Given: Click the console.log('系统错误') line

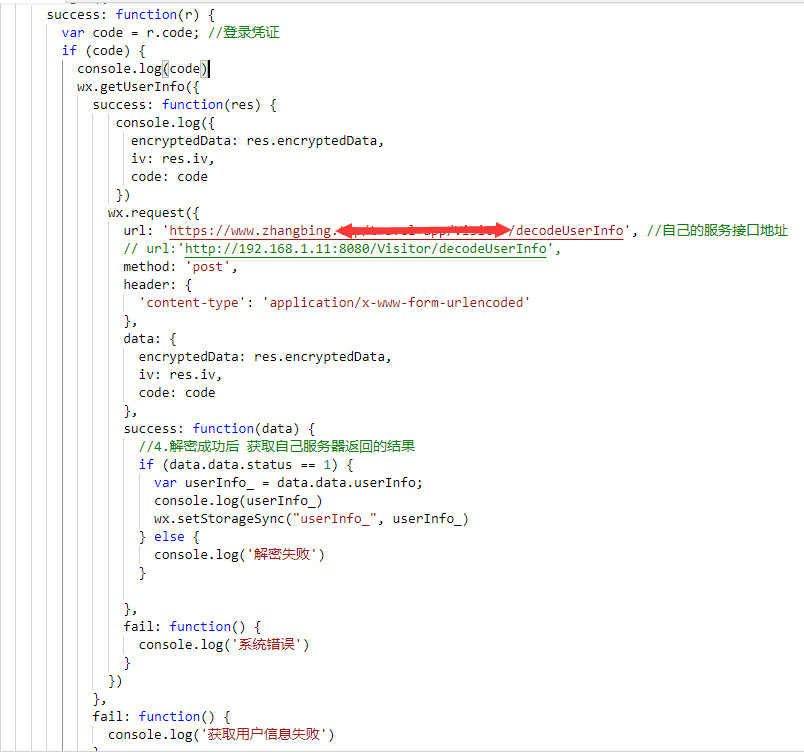Looking at the screenshot, I should 224,645.
